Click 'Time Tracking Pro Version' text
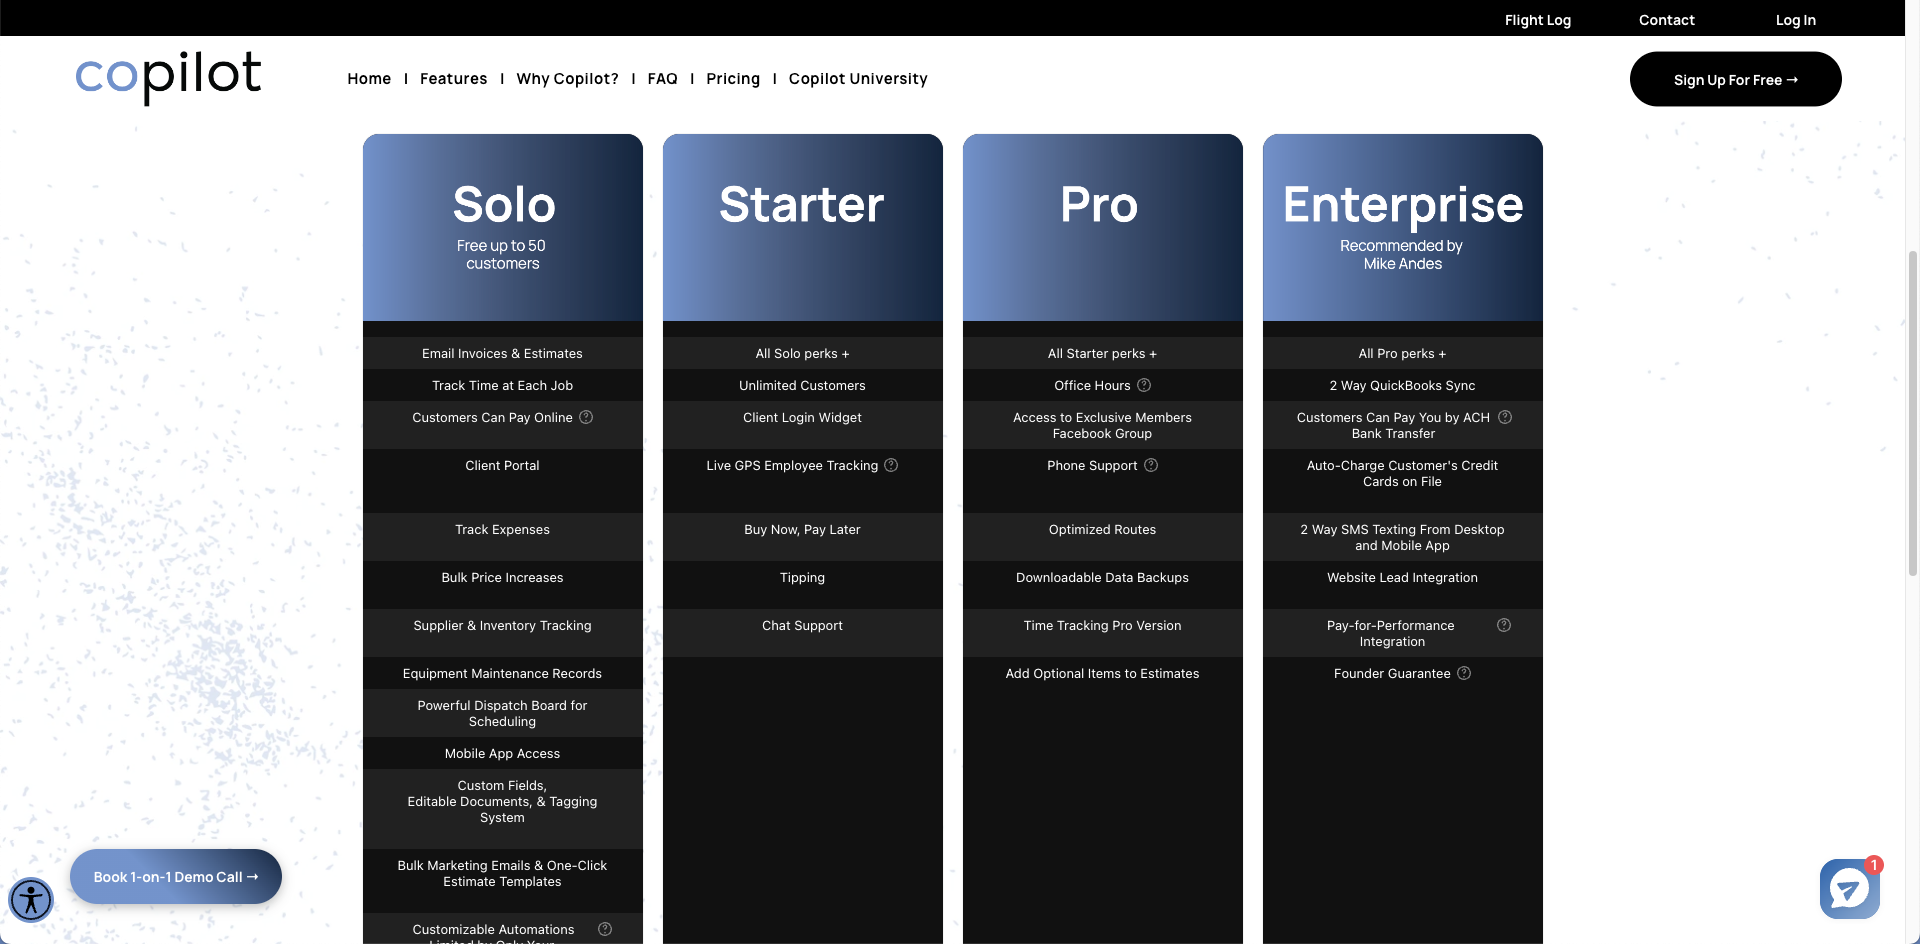 click(1103, 625)
